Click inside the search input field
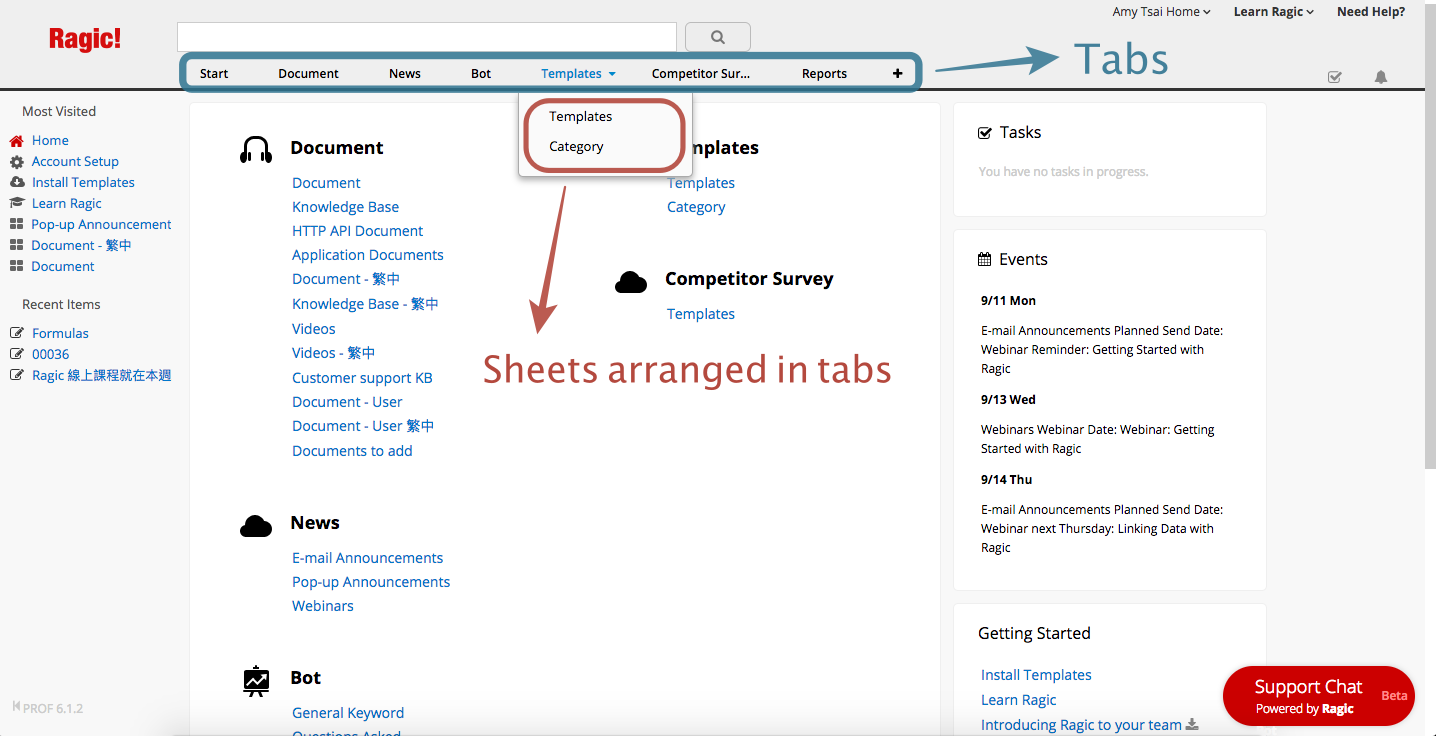Screen dimensions: 1436x736 pos(425,35)
